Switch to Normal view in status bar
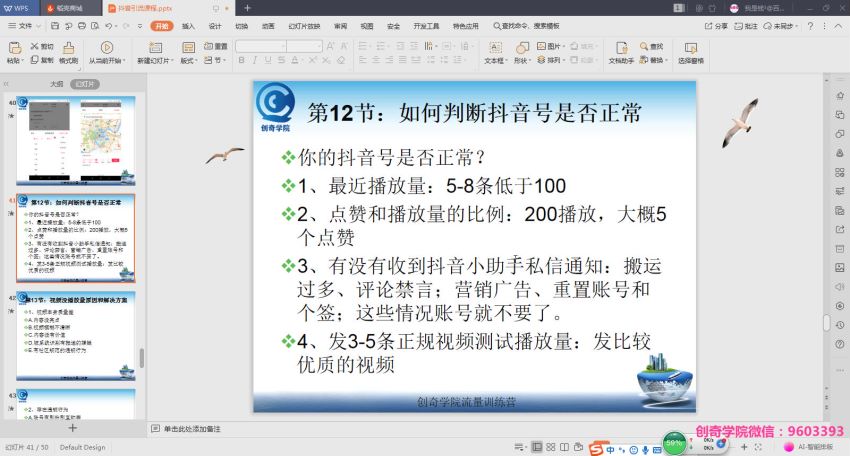This screenshot has width=850, height=456. [537, 447]
